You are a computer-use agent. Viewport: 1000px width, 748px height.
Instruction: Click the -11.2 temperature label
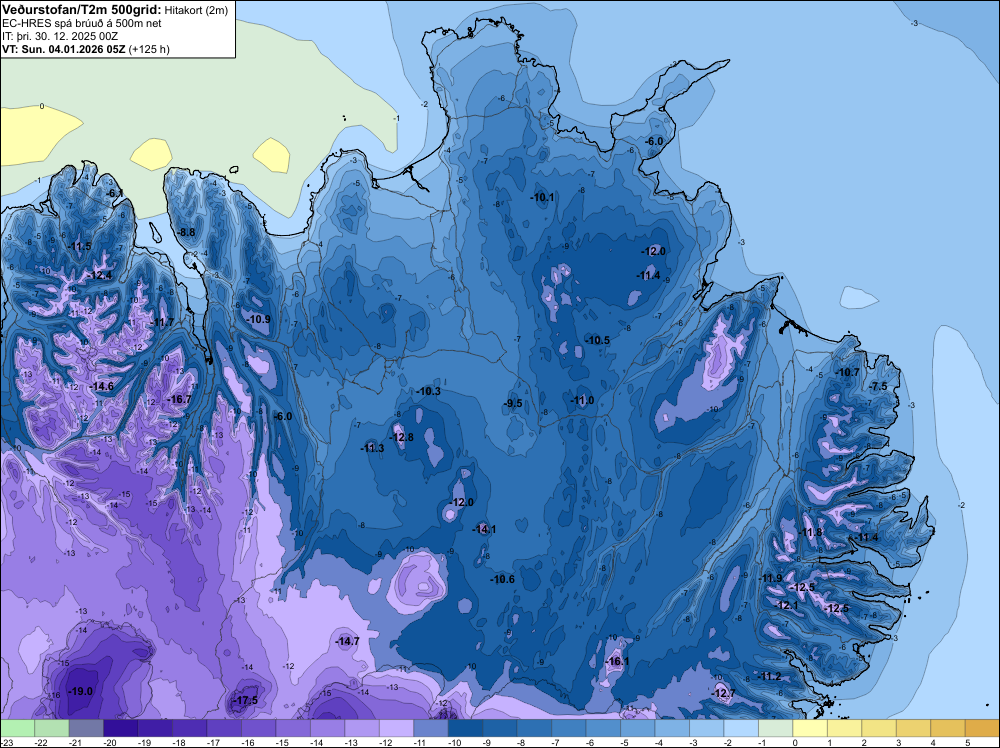(770, 677)
